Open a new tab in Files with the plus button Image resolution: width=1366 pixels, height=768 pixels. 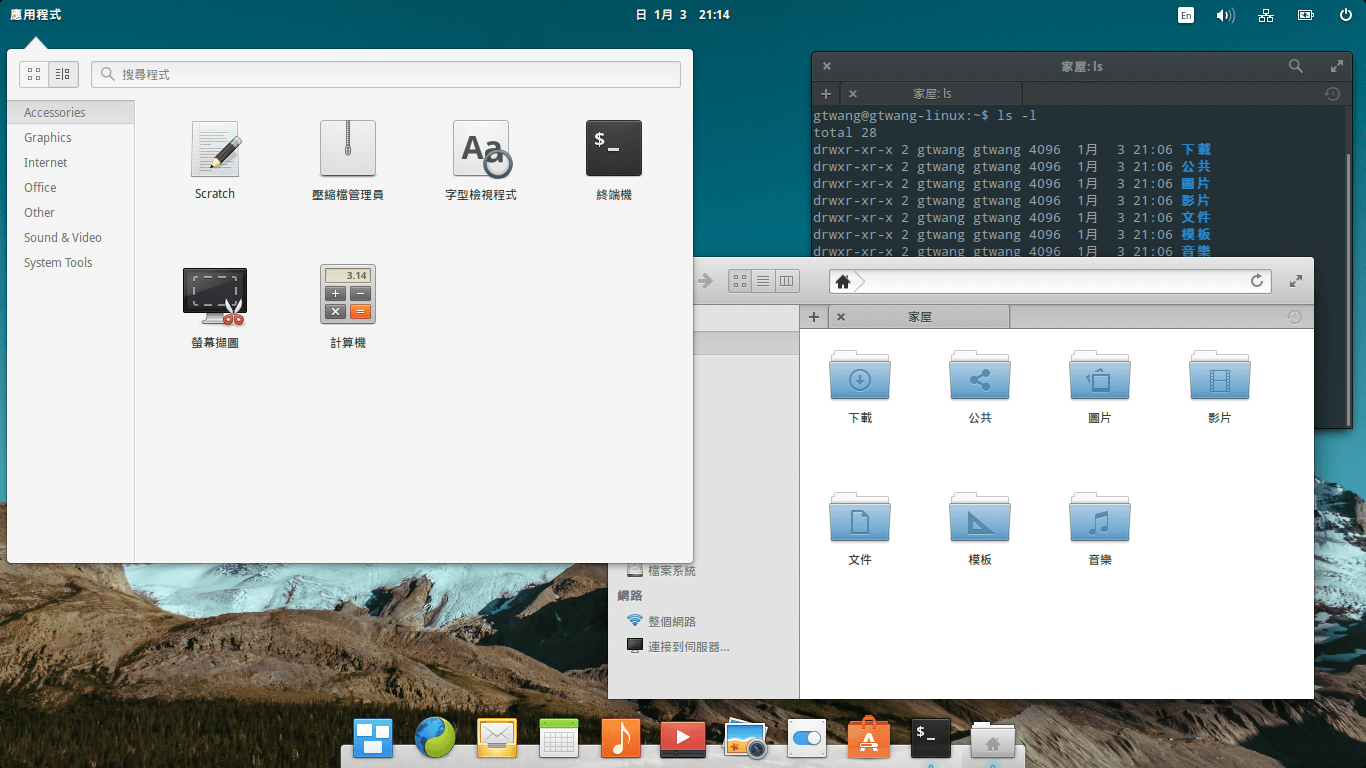[814, 316]
